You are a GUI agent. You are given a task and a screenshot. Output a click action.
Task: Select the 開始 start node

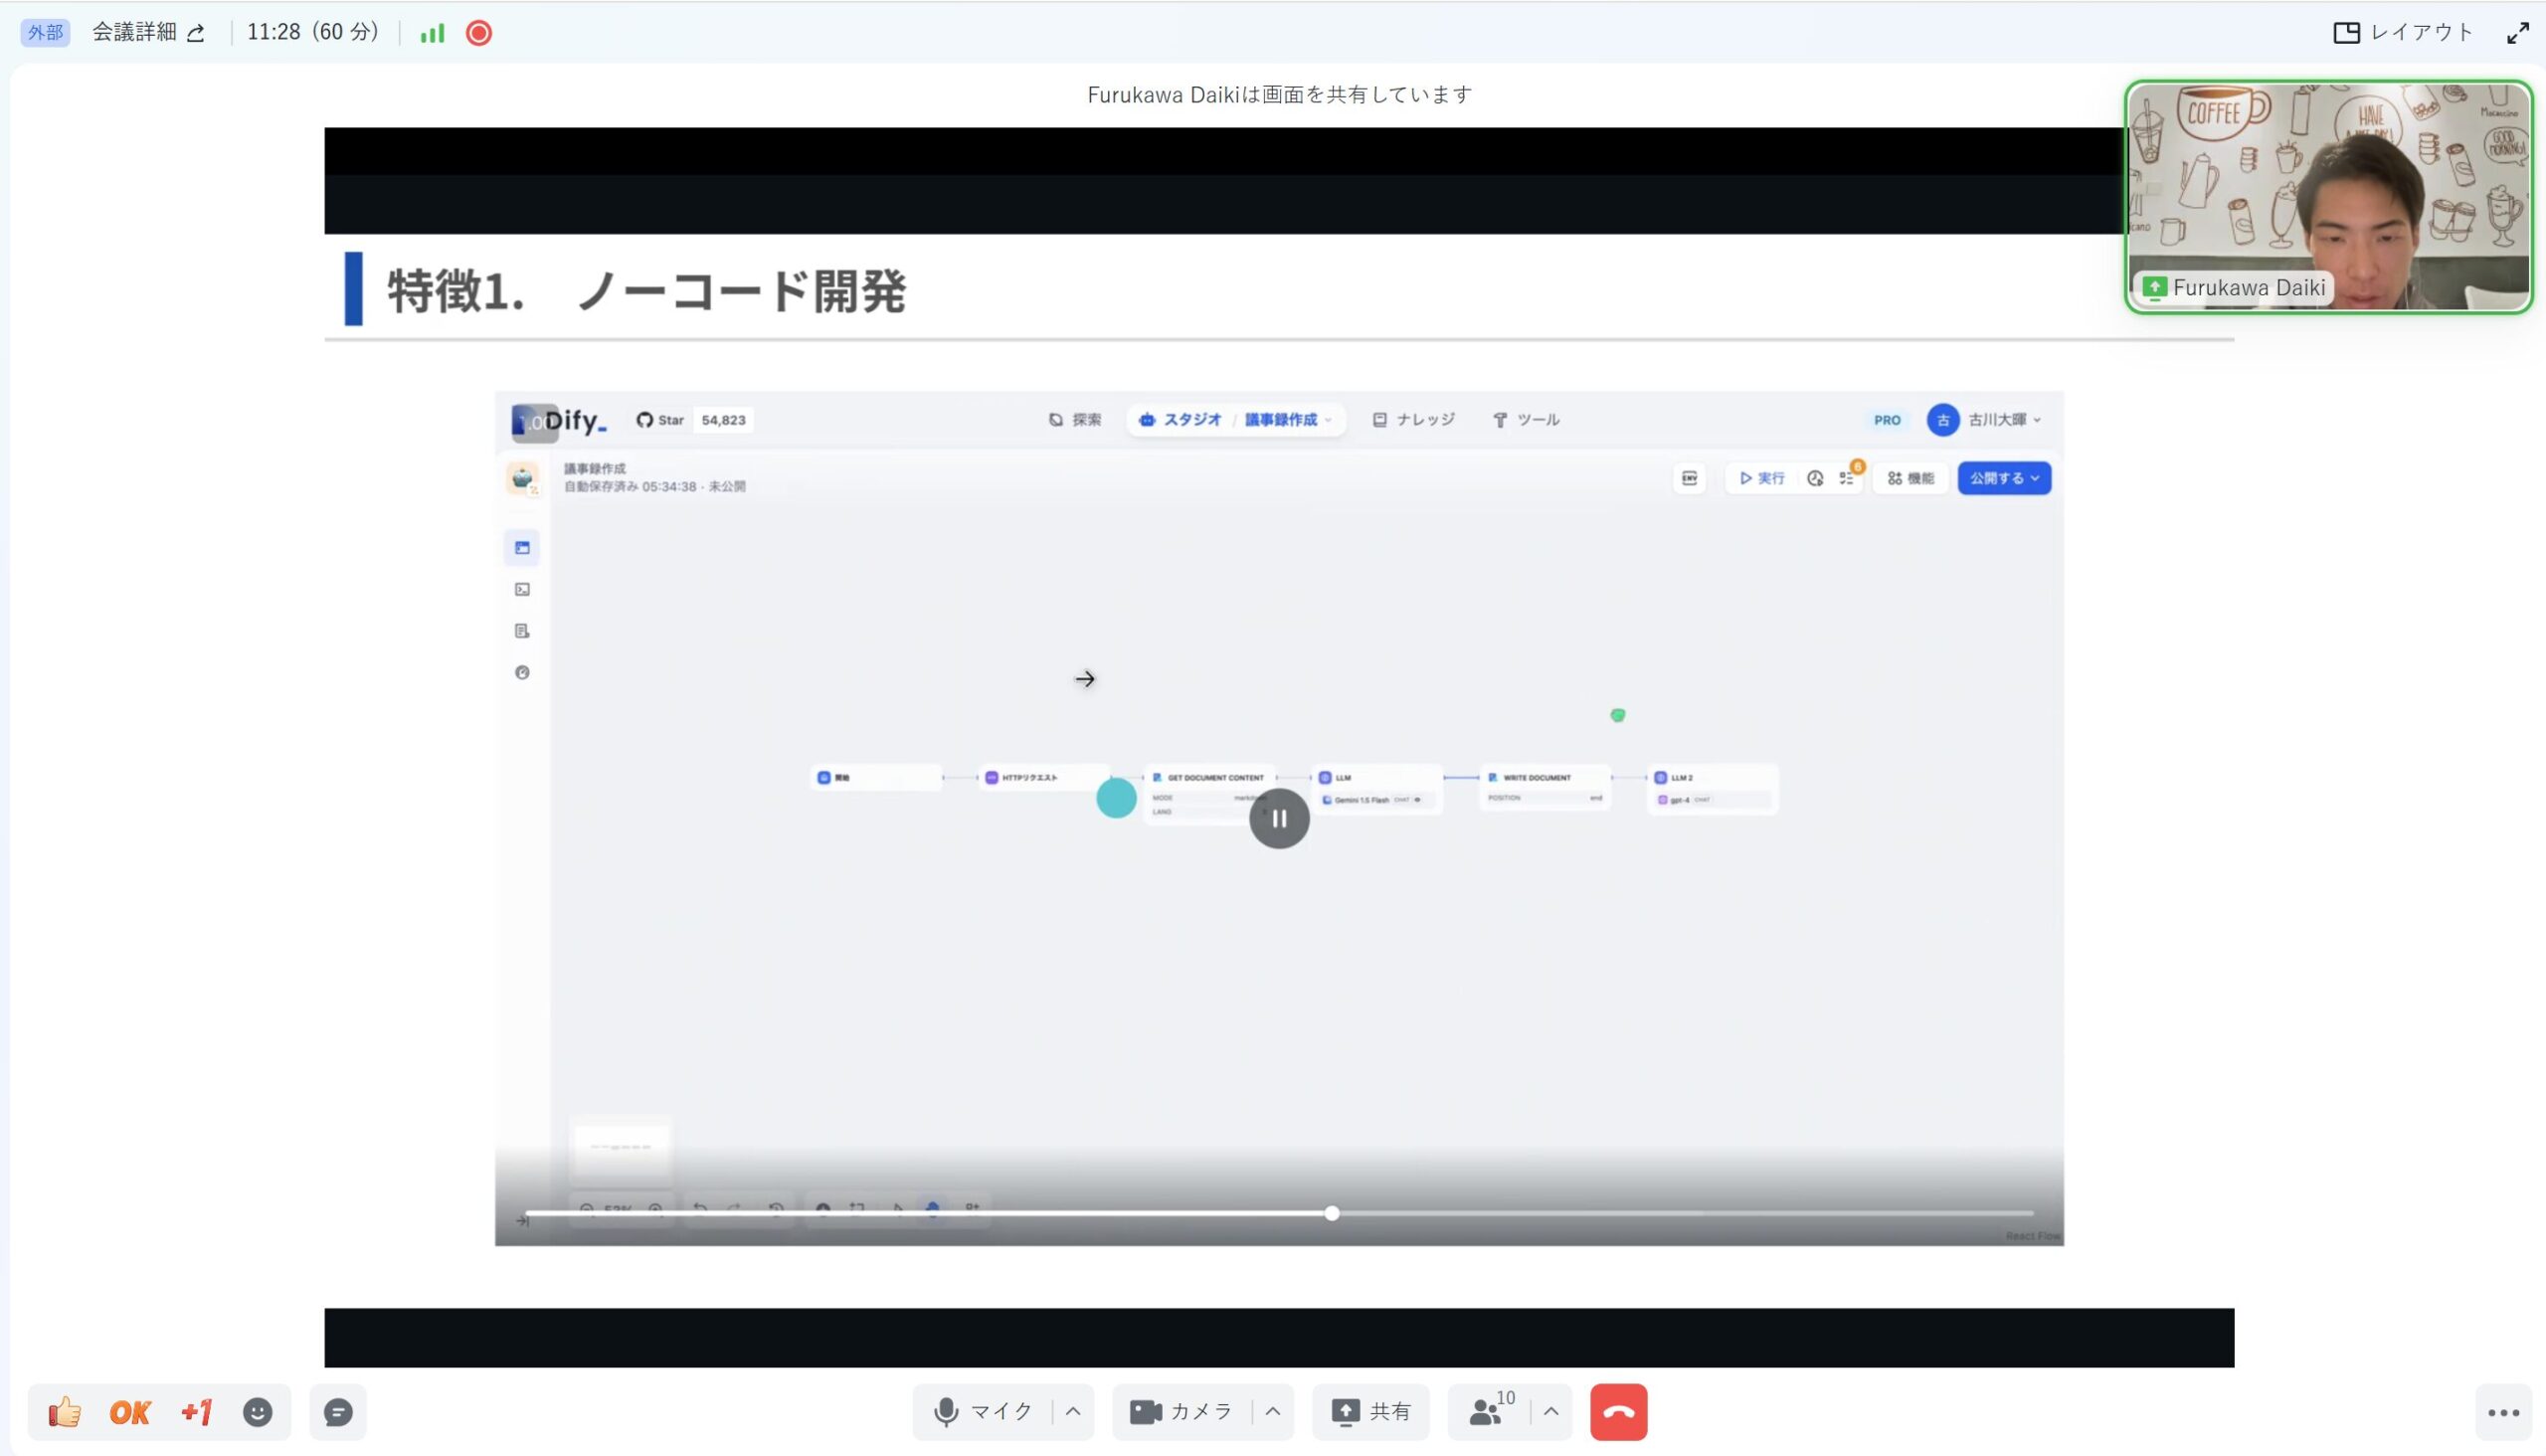tap(876, 777)
